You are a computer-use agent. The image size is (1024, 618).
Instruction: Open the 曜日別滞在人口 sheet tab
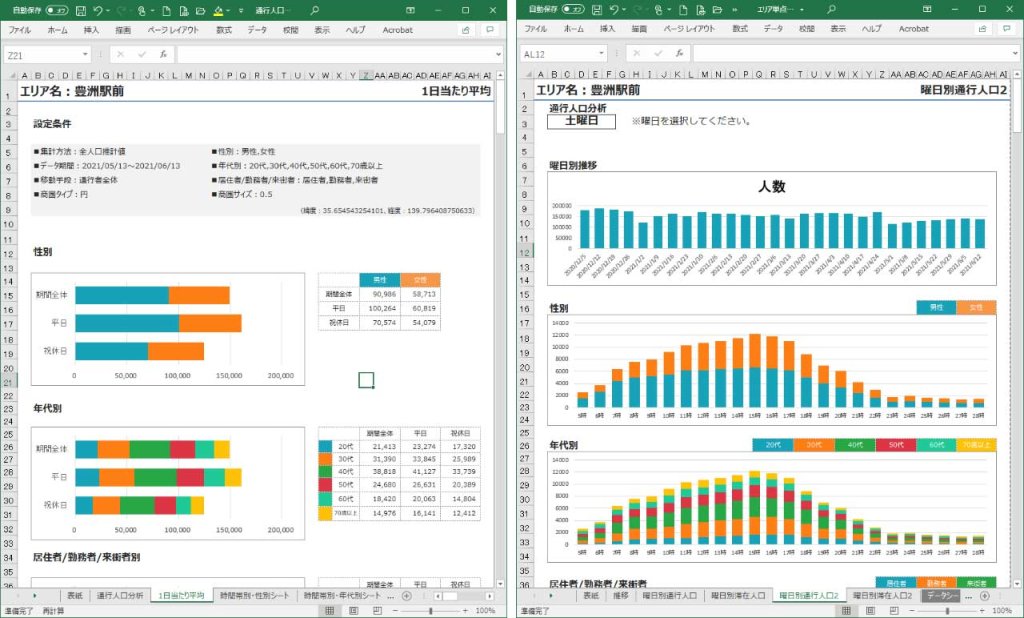point(737,596)
